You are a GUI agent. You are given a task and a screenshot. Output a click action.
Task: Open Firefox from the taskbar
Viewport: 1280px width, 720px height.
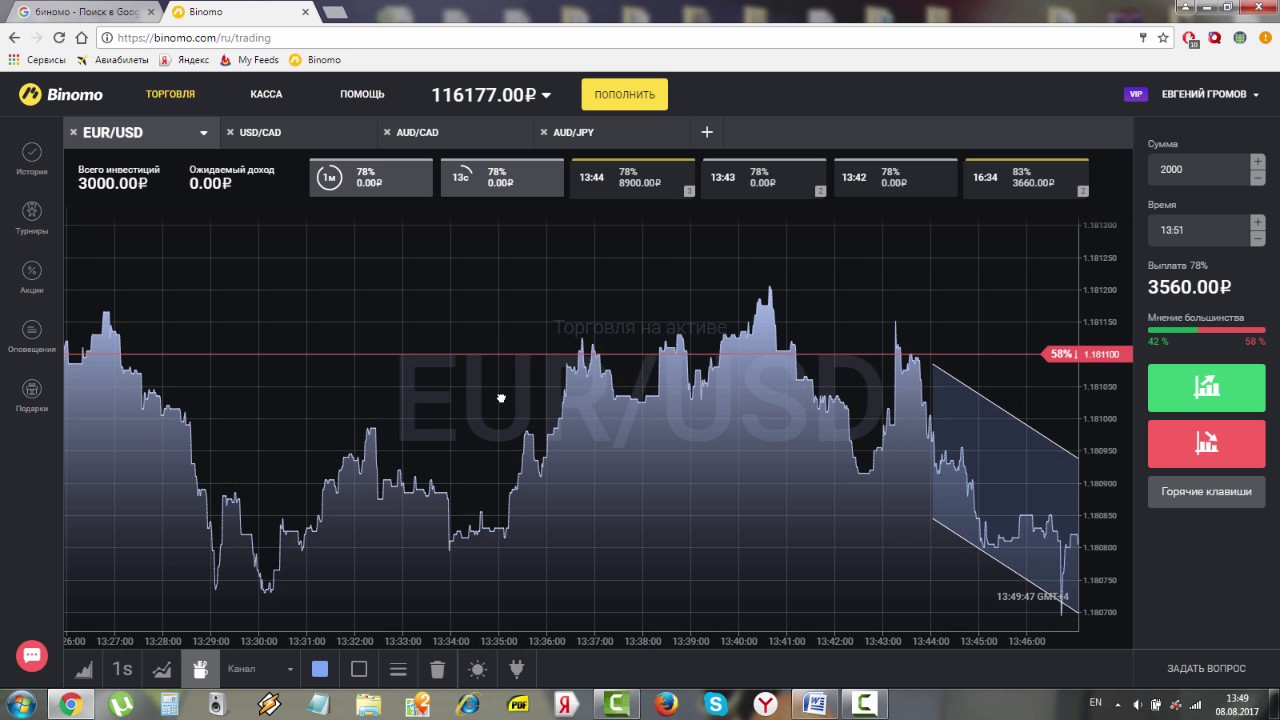(667, 703)
